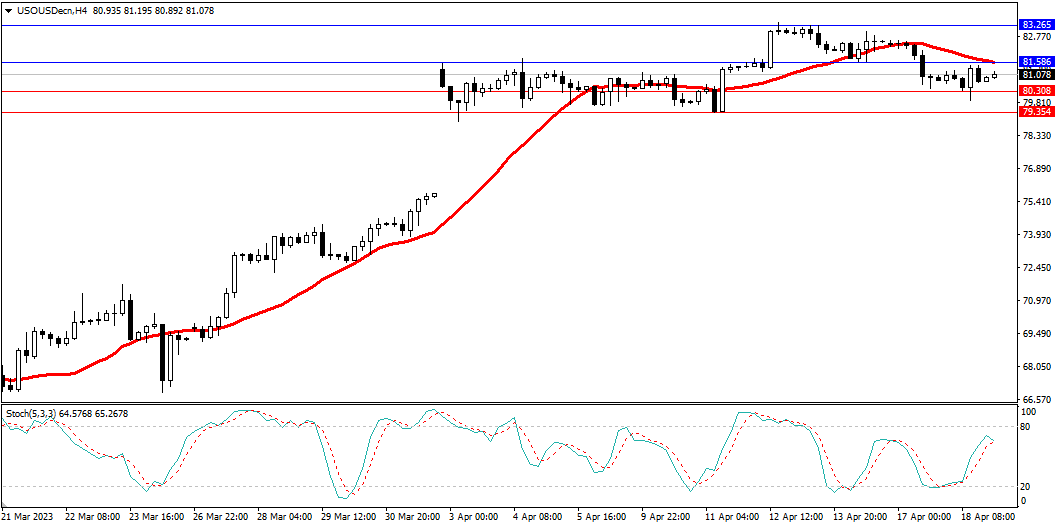Click the 29 Mar 12:00 time label
The image size is (1057, 528).
349,516
